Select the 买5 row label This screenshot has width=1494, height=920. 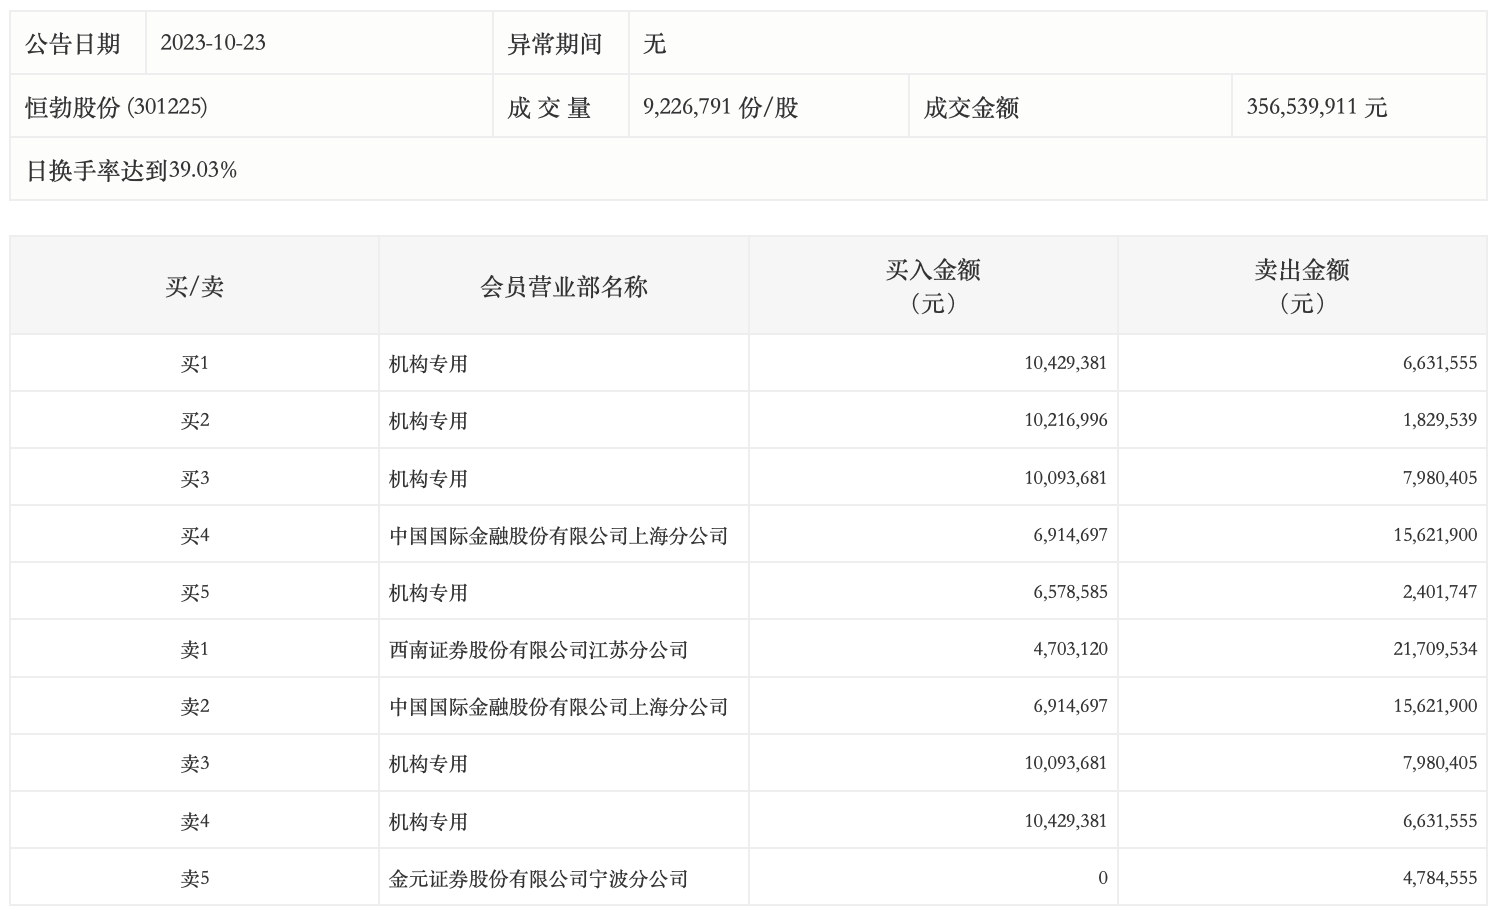pyautogui.click(x=195, y=593)
